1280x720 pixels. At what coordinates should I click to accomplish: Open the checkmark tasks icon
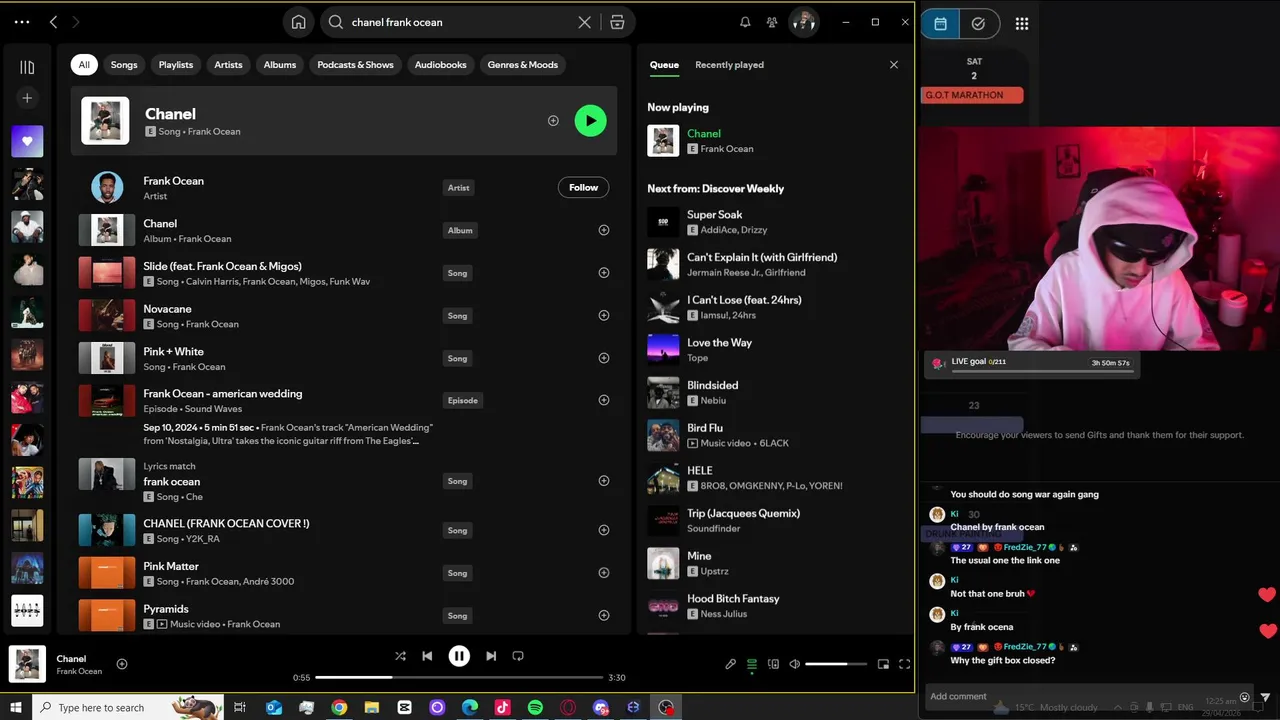(x=978, y=24)
